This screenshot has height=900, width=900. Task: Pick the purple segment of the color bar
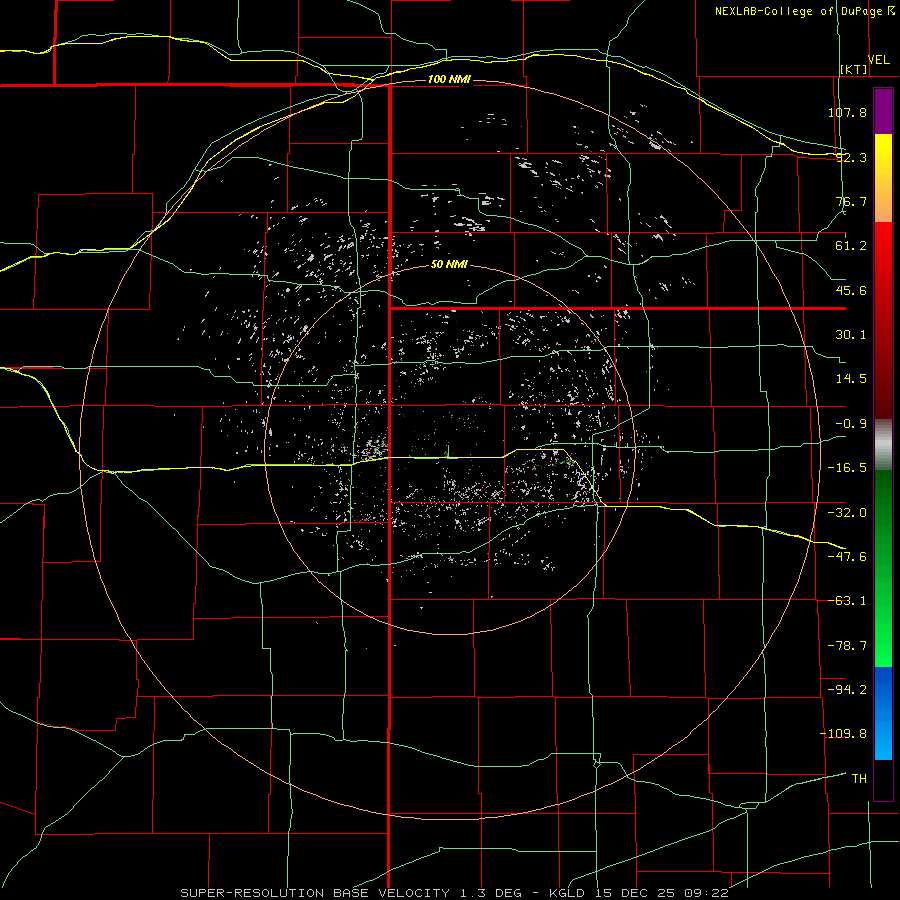pos(883,111)
